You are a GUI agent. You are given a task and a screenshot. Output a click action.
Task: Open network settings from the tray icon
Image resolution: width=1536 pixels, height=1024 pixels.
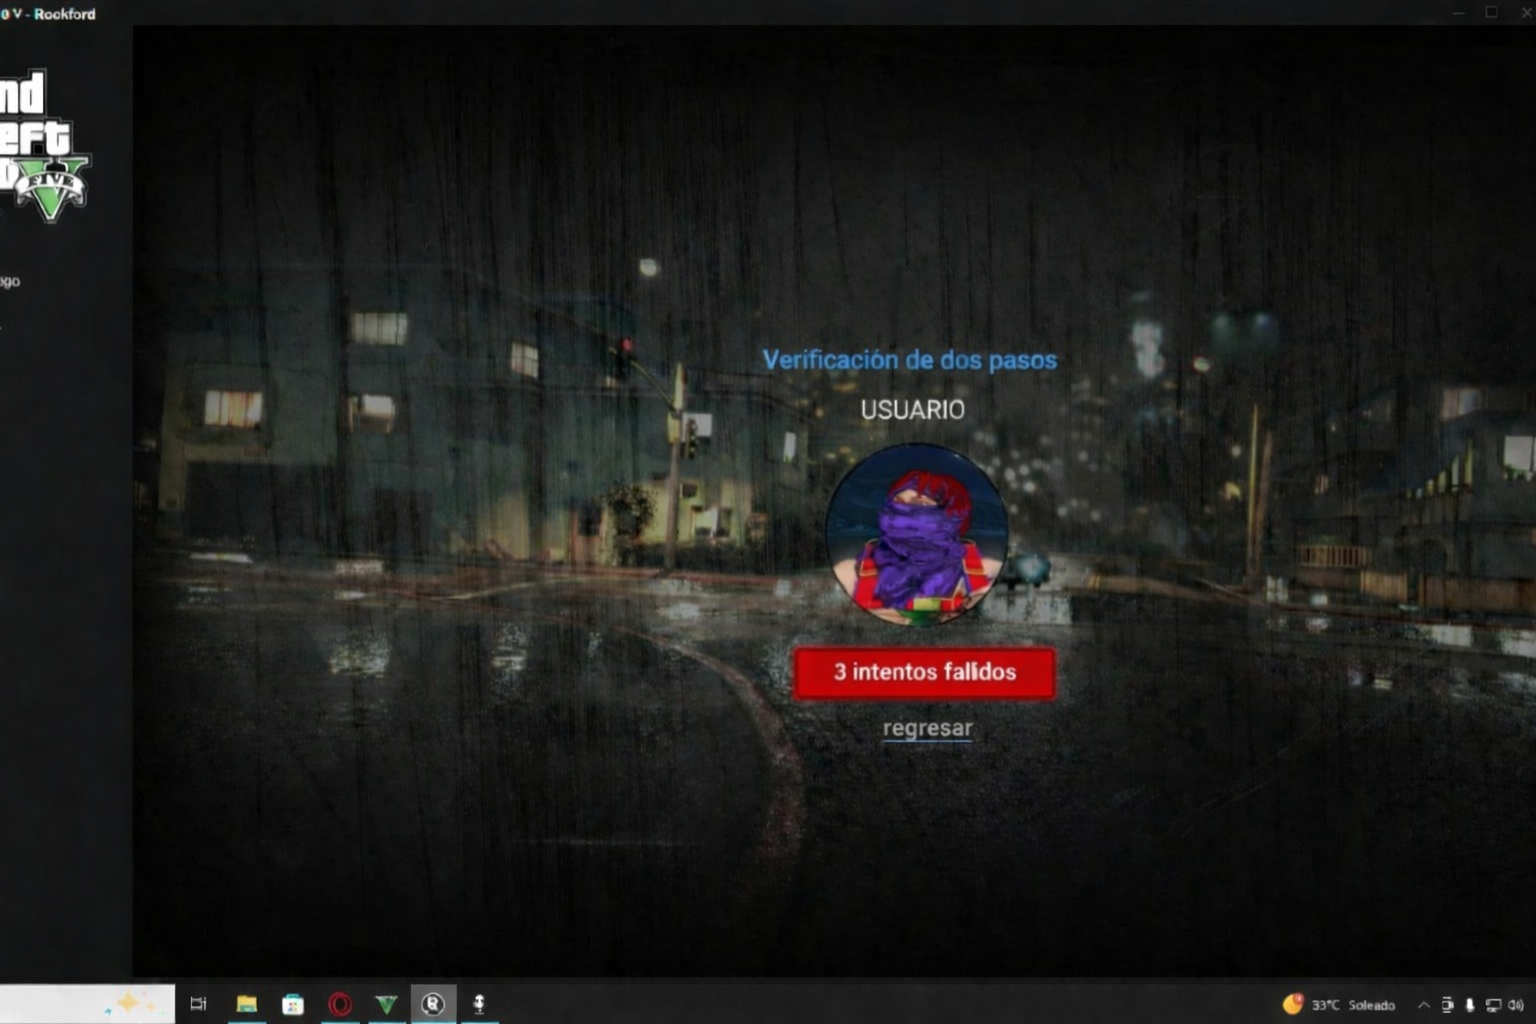pyautogui.click(x=1493, y=1005)
